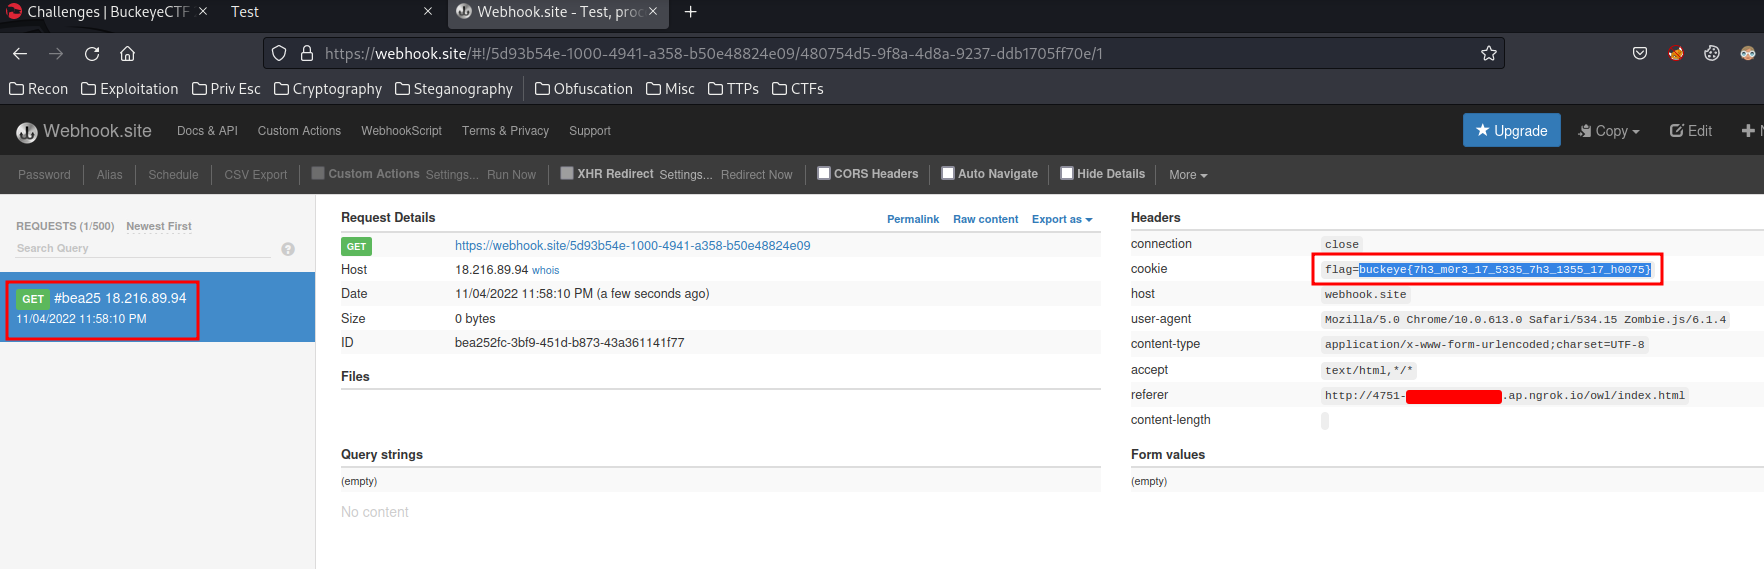Click the whois link next to host IP

pos(545,271)
